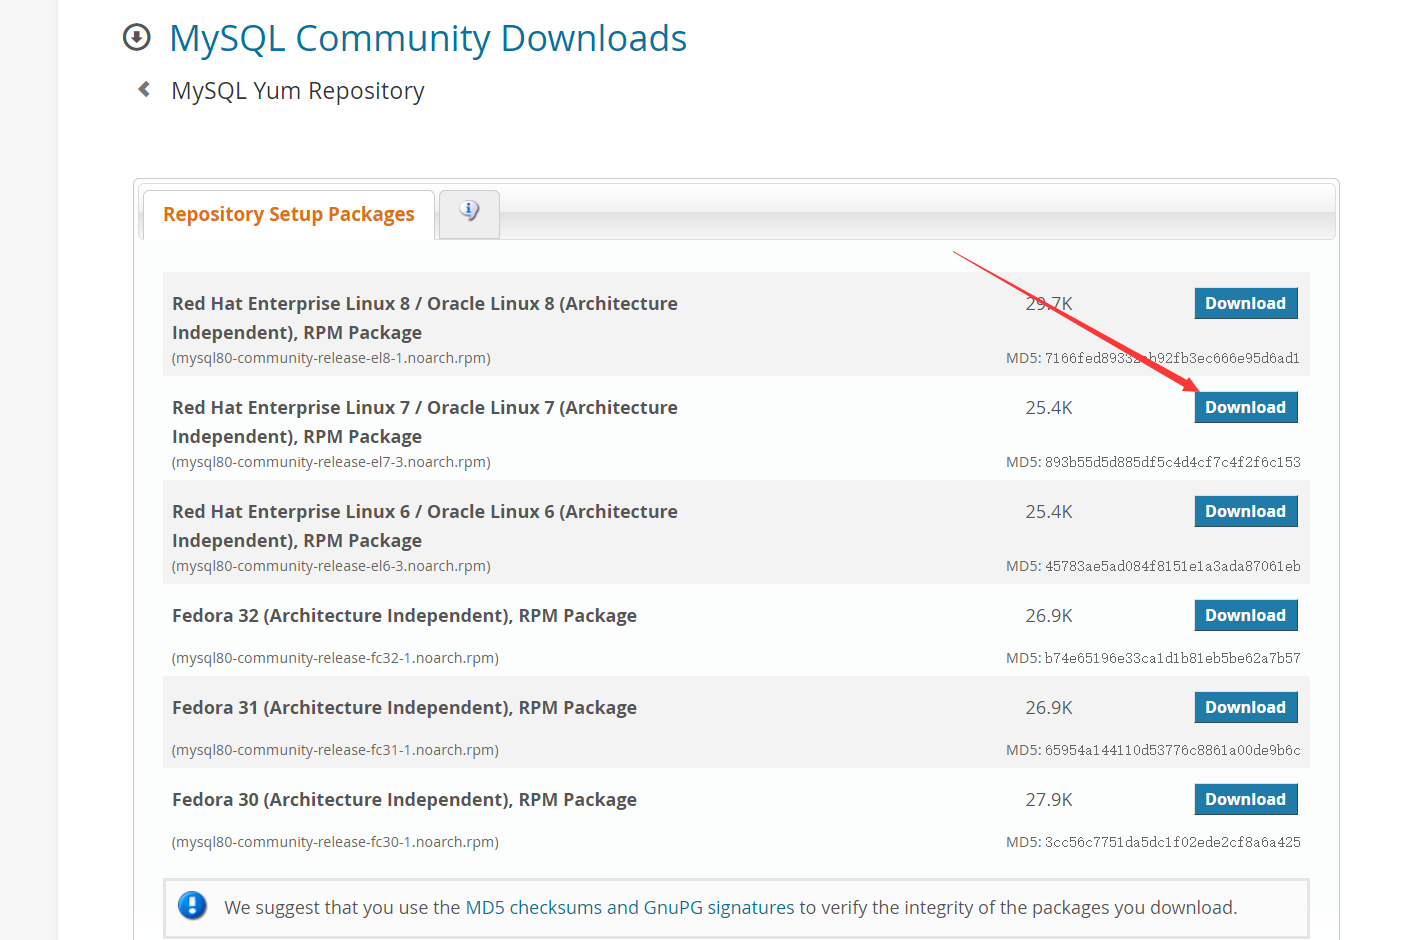
Task: Select the mysql80-community-release-fc31-1.noarch.rpm filename
Action: pos(335,750)
